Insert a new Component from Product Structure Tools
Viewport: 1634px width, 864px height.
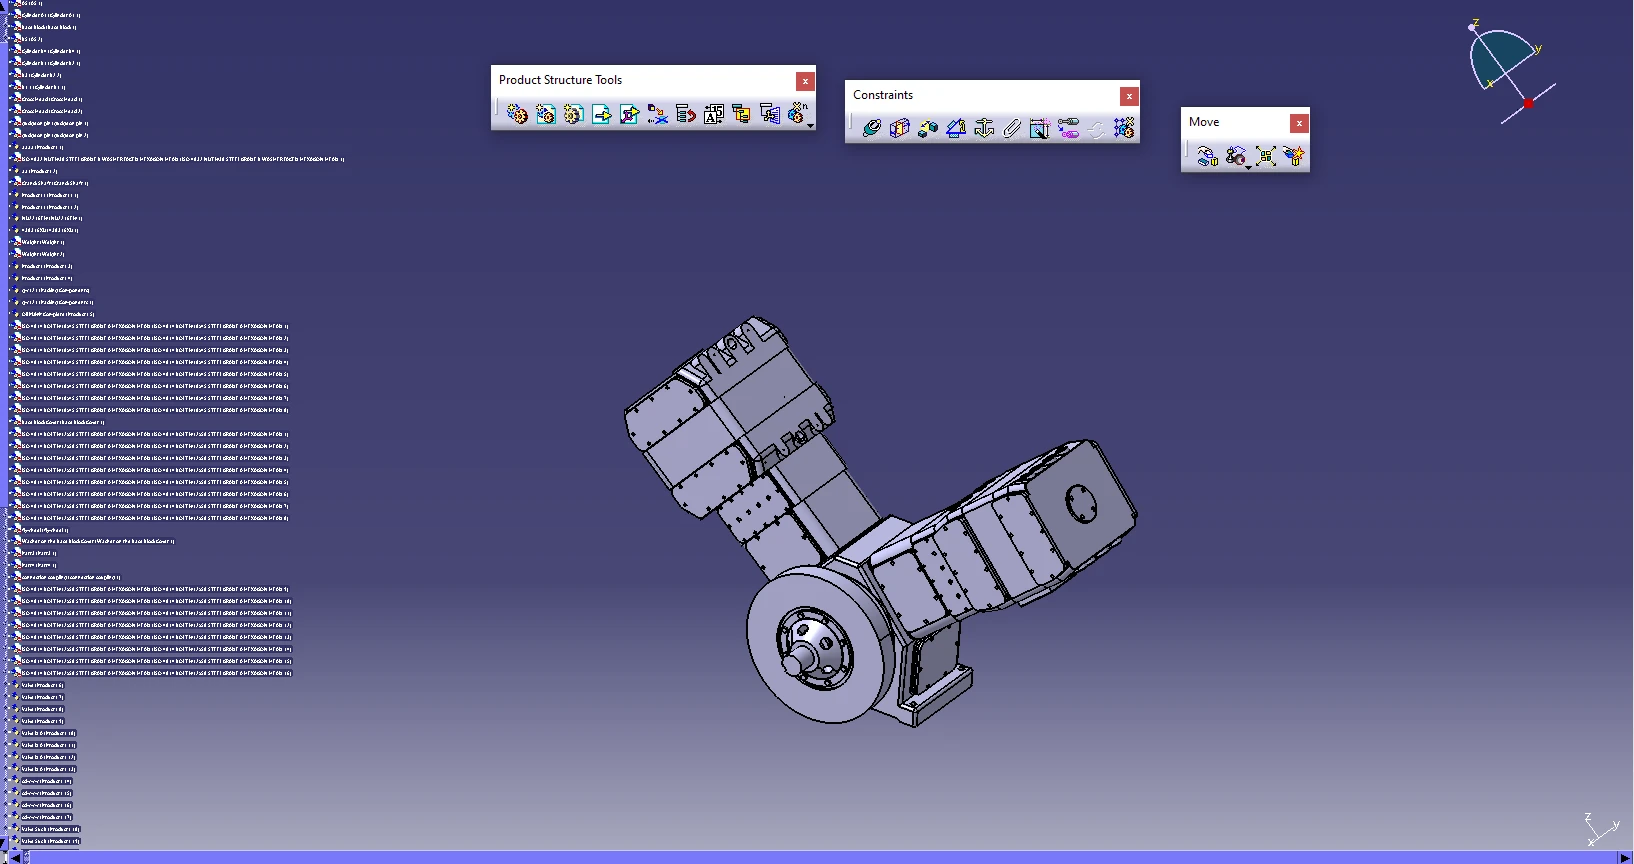517,114
